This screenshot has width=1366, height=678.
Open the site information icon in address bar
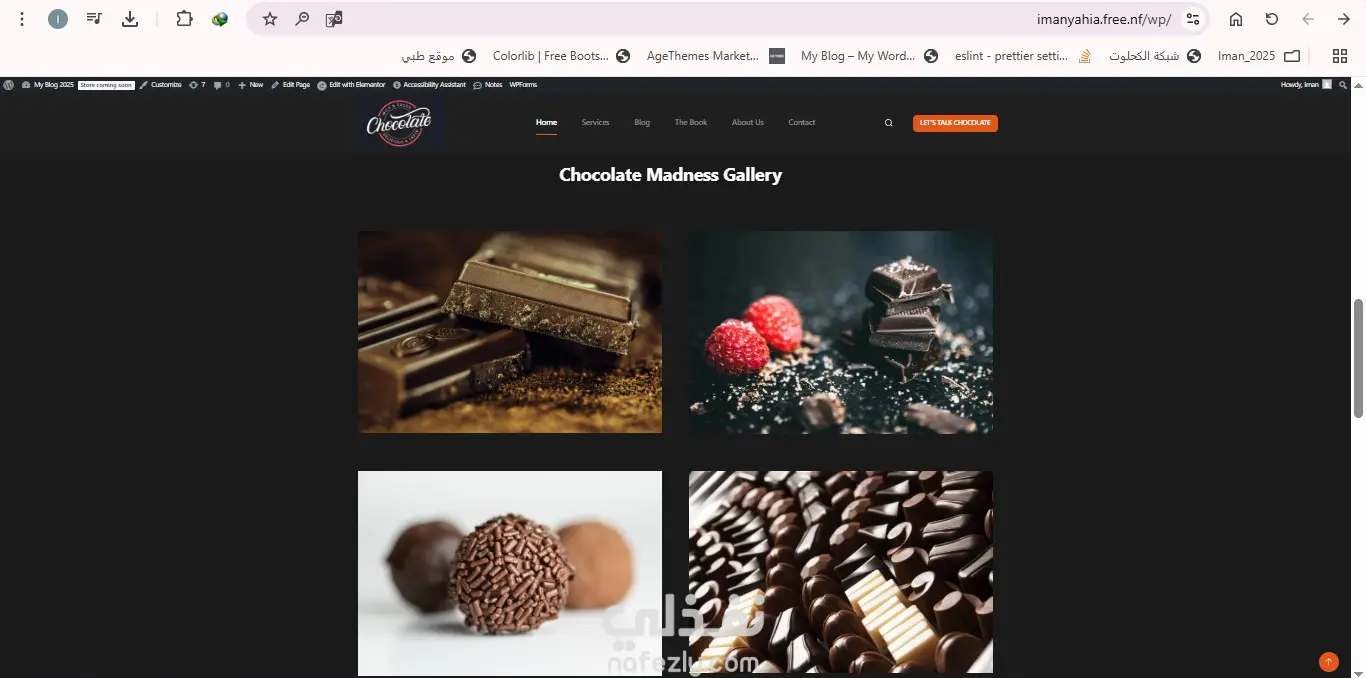(x=1192, y=19)
